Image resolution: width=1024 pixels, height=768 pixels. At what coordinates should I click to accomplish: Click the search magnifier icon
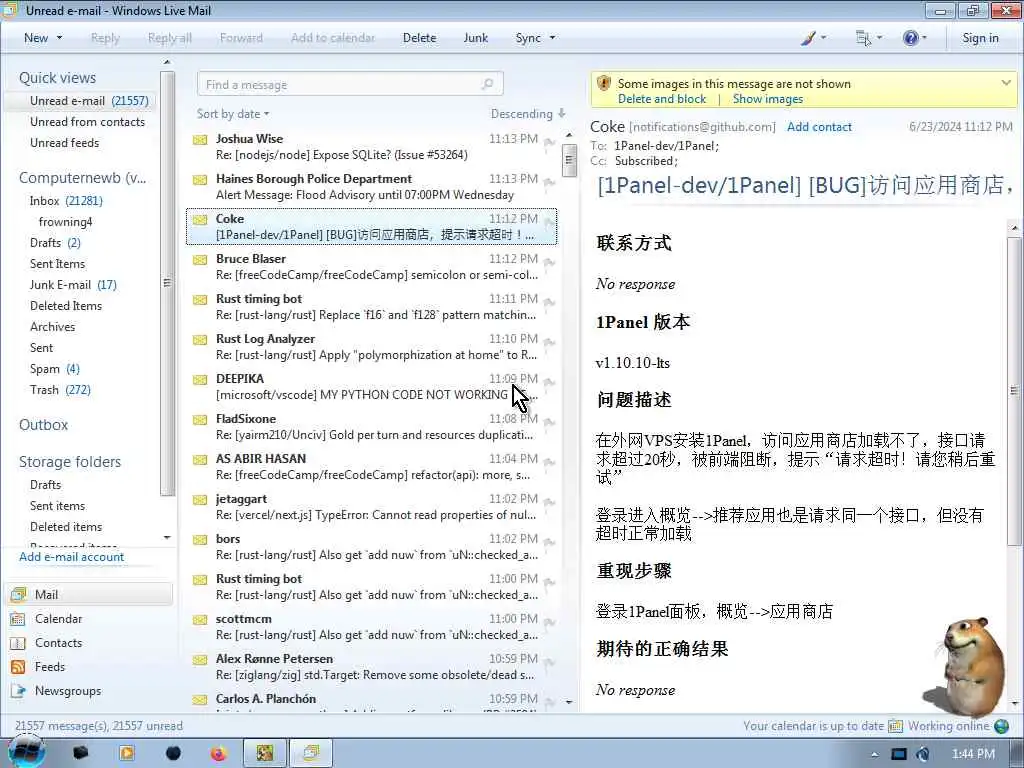(487, 84)
